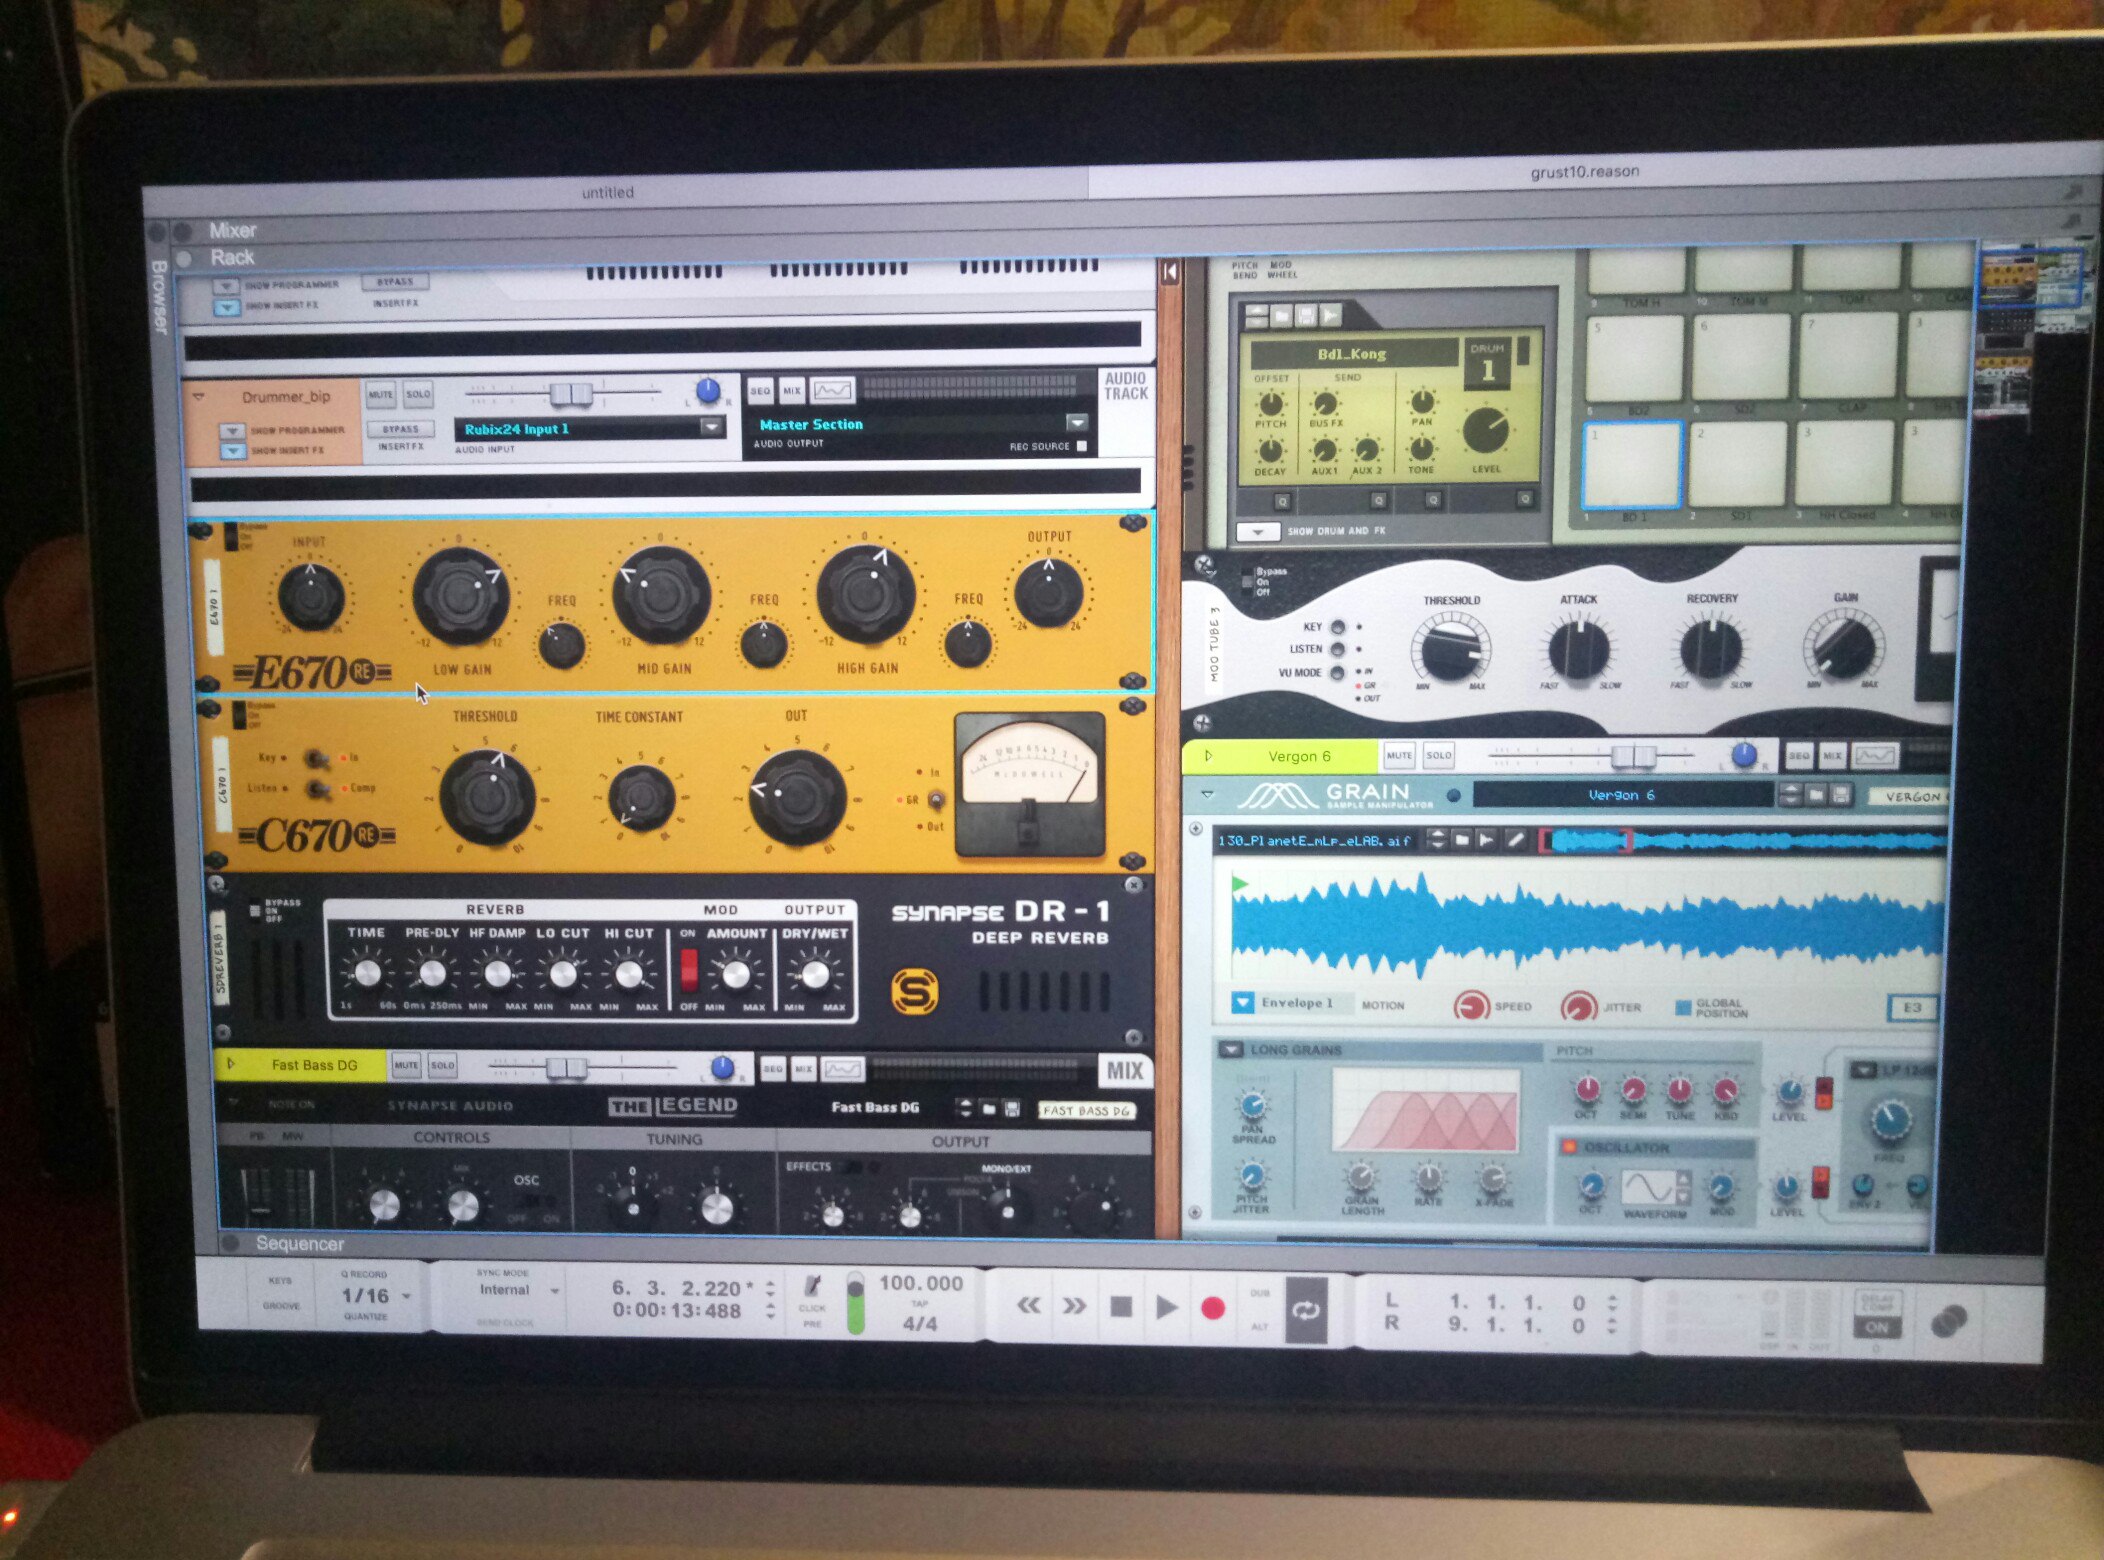
Task: Click the Delay Comp ON button
Action: coord(1877,1328)
